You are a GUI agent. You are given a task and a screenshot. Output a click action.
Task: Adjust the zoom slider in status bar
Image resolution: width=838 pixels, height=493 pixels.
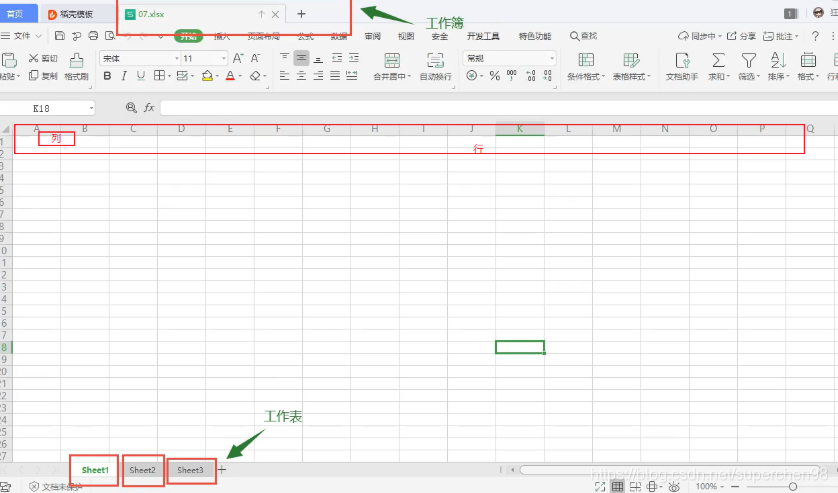[x=793, y=487]
